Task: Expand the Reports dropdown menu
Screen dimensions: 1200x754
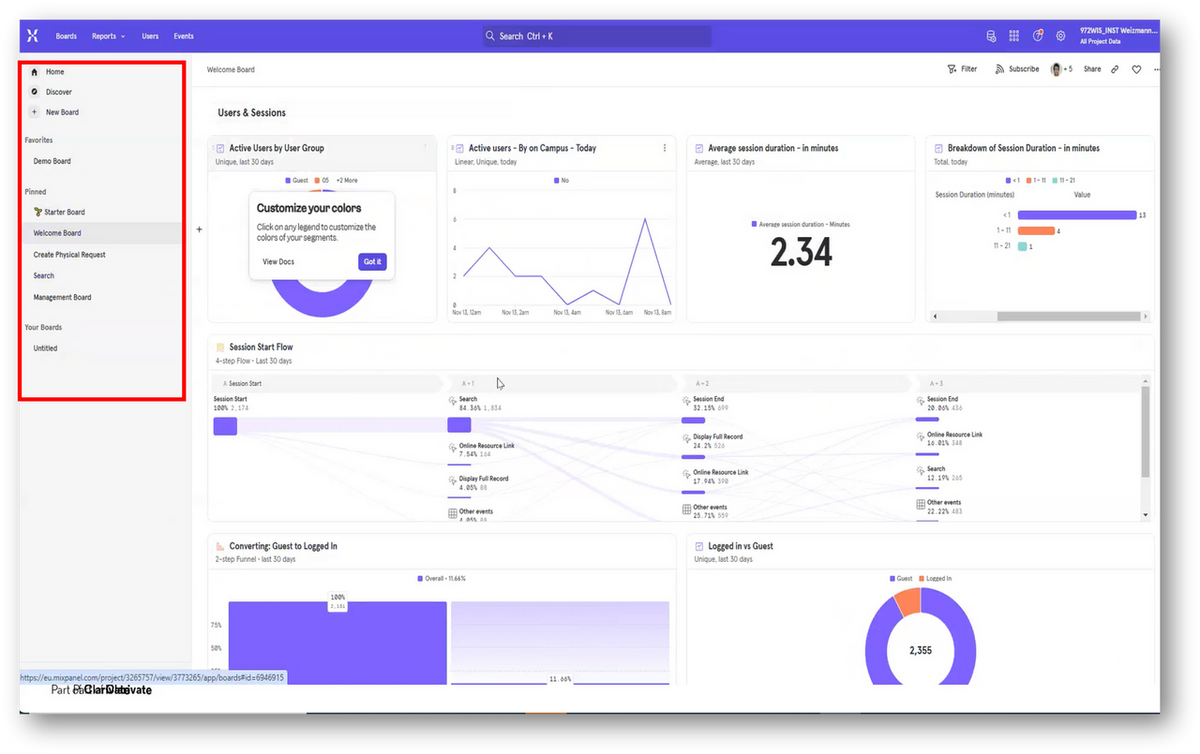Action: [x=108, y=36]
